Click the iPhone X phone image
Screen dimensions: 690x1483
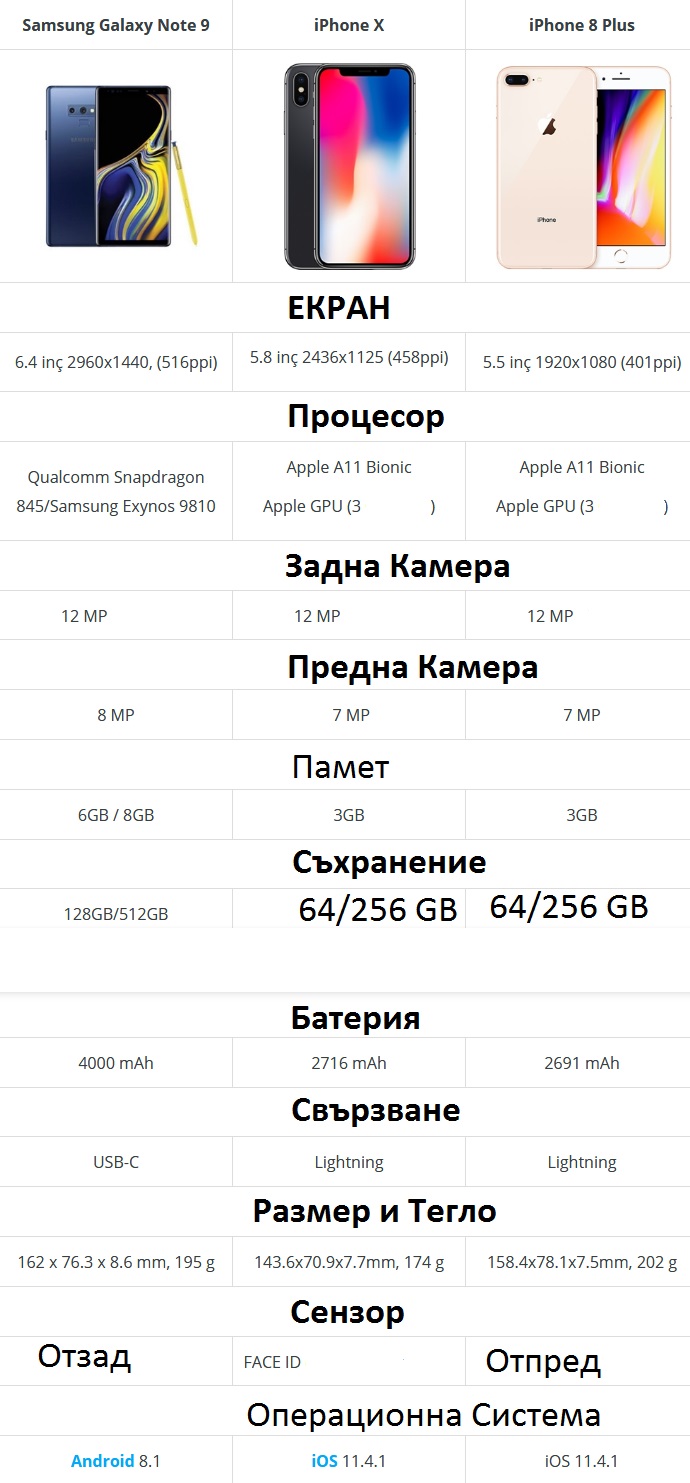click(349, 166)
